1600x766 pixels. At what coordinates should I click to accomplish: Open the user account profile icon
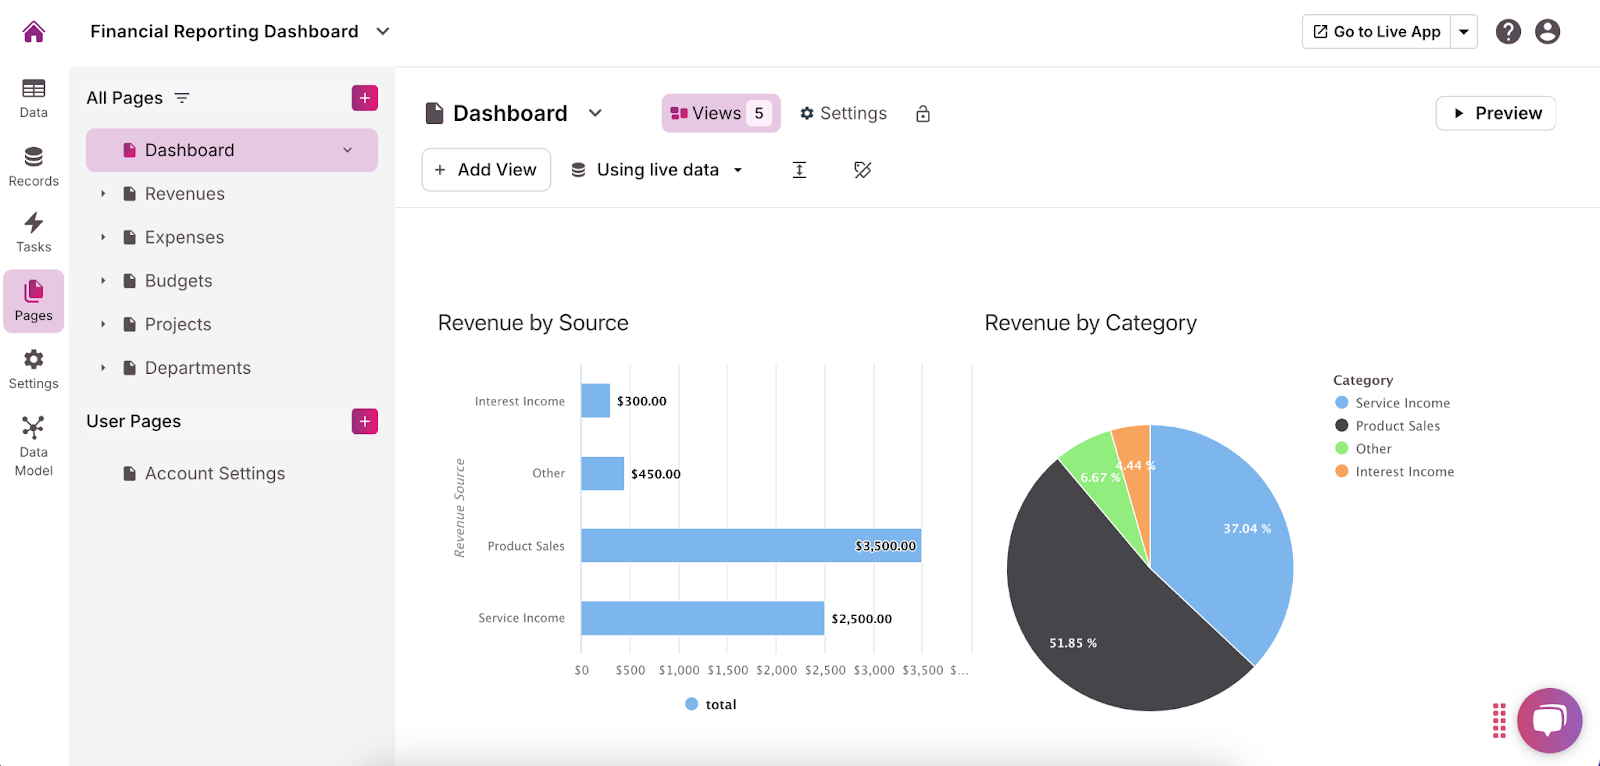tap(1547, 32)
